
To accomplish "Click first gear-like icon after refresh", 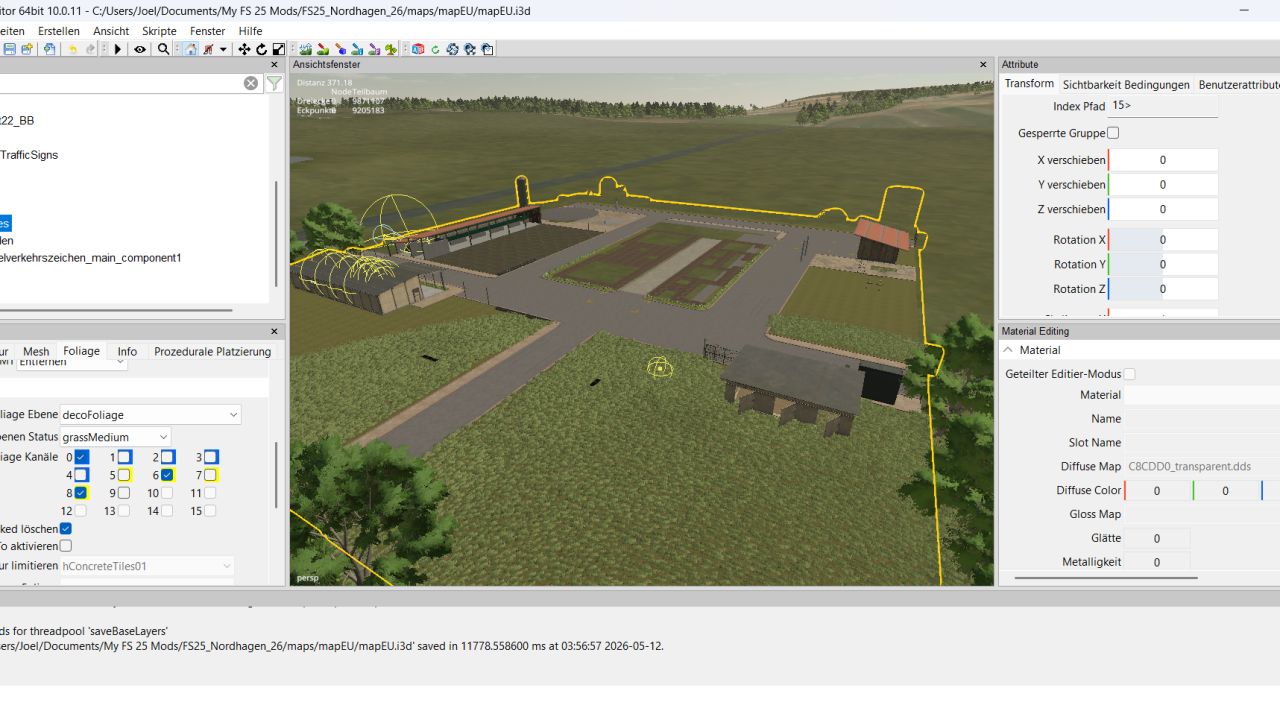I will [x=453, y=49].
